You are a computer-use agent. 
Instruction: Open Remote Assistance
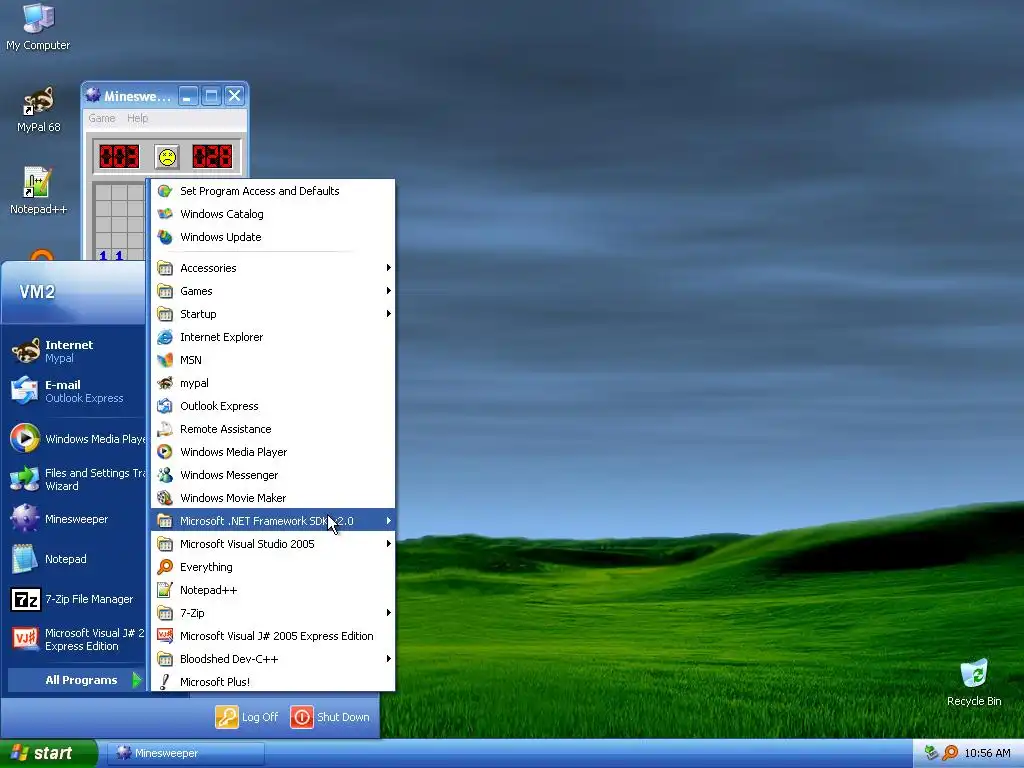273,429
